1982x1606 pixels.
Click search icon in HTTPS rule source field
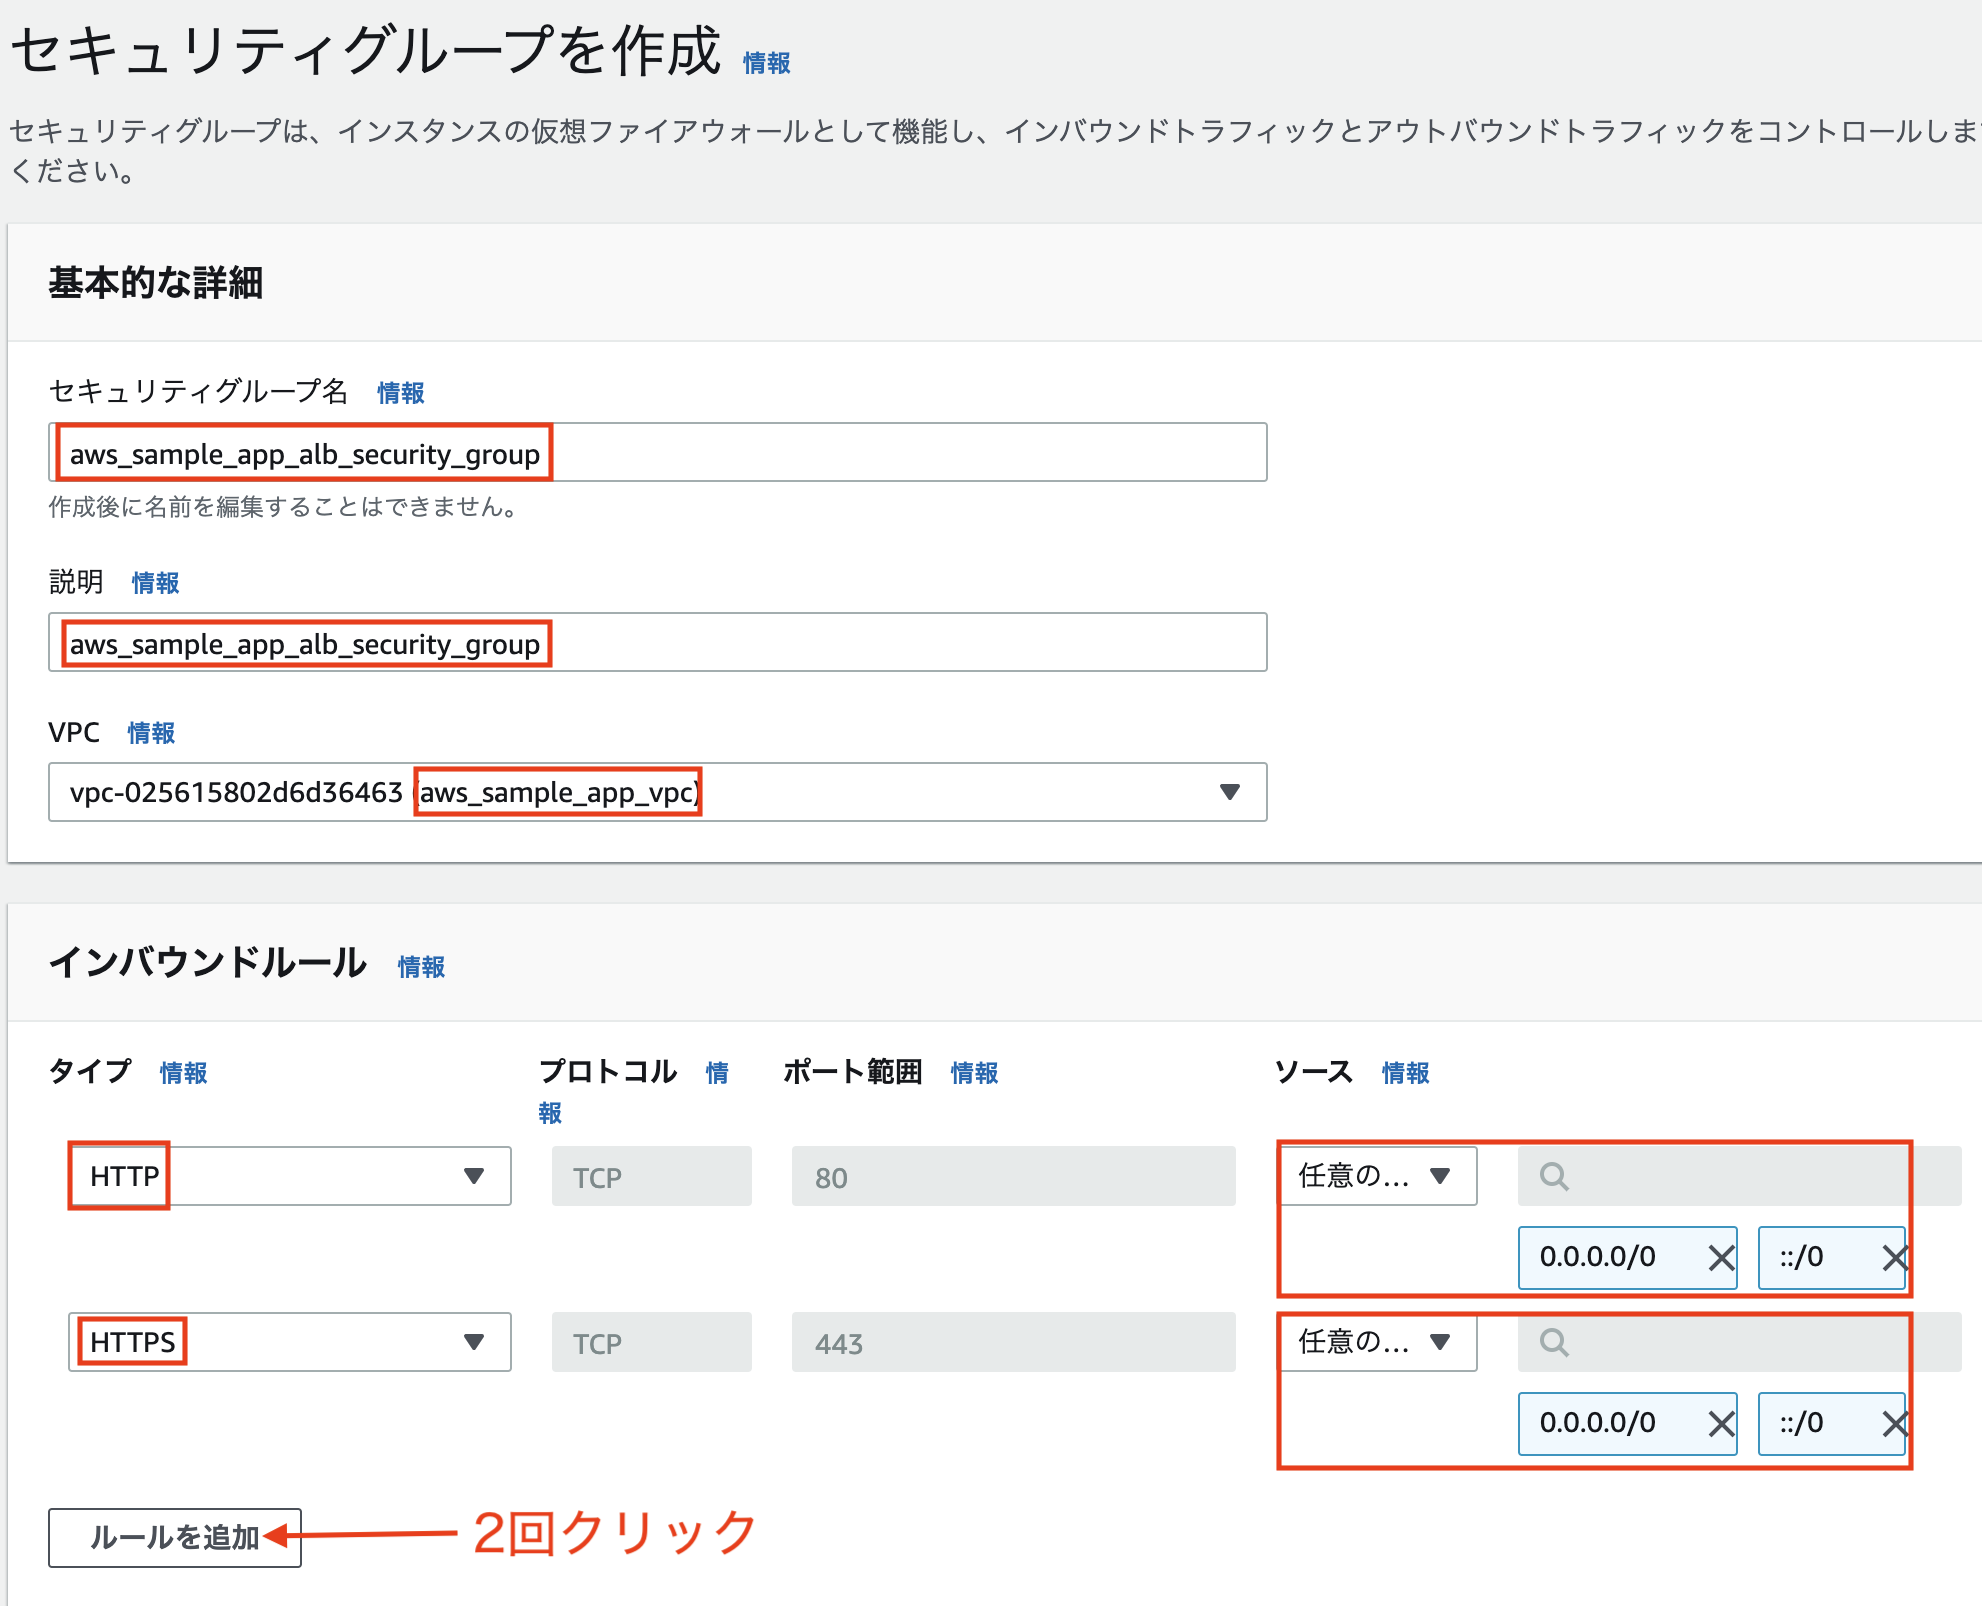[x=1553, y=1343]
